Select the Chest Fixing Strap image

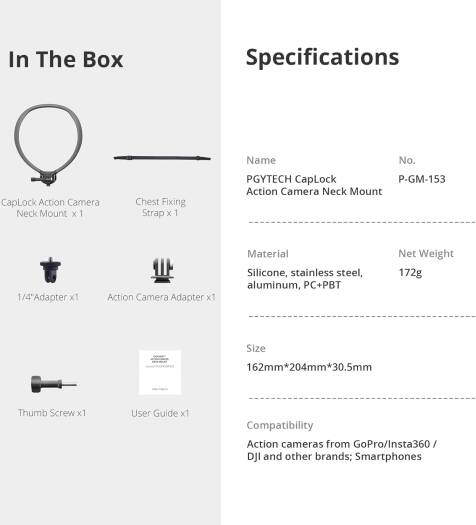coord(162,158)
